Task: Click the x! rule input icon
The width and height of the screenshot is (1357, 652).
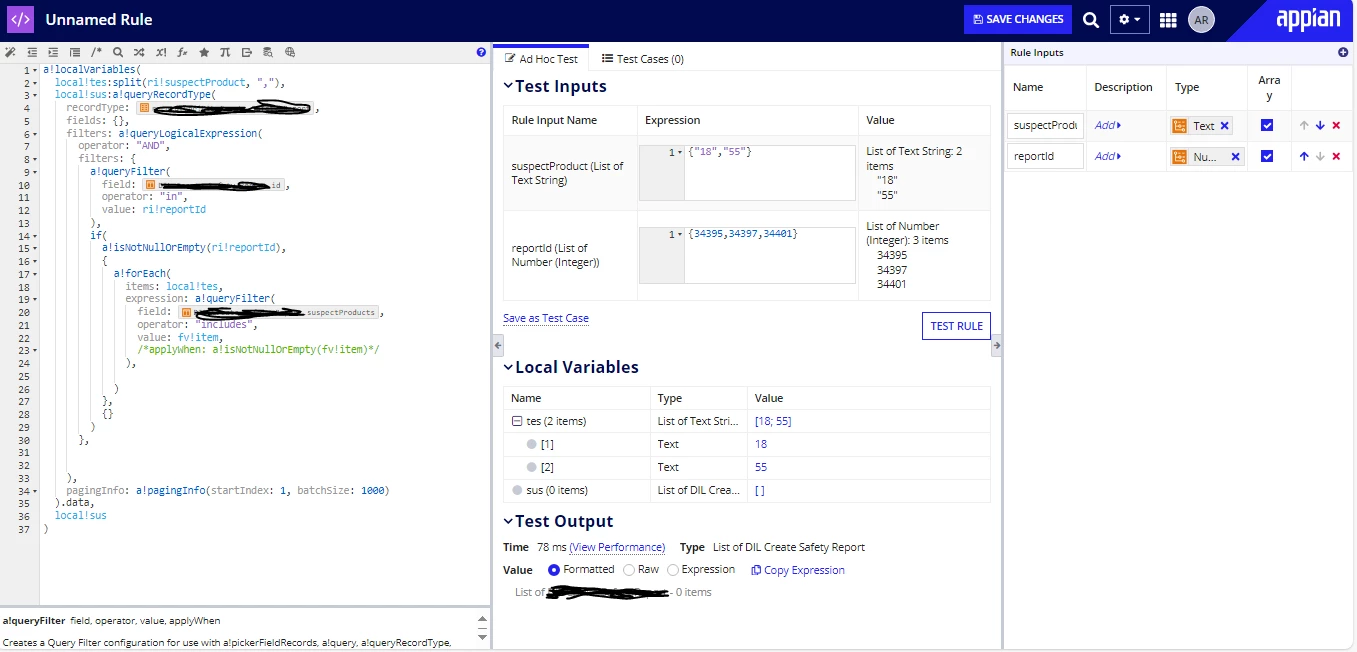Action: point(161,52)
